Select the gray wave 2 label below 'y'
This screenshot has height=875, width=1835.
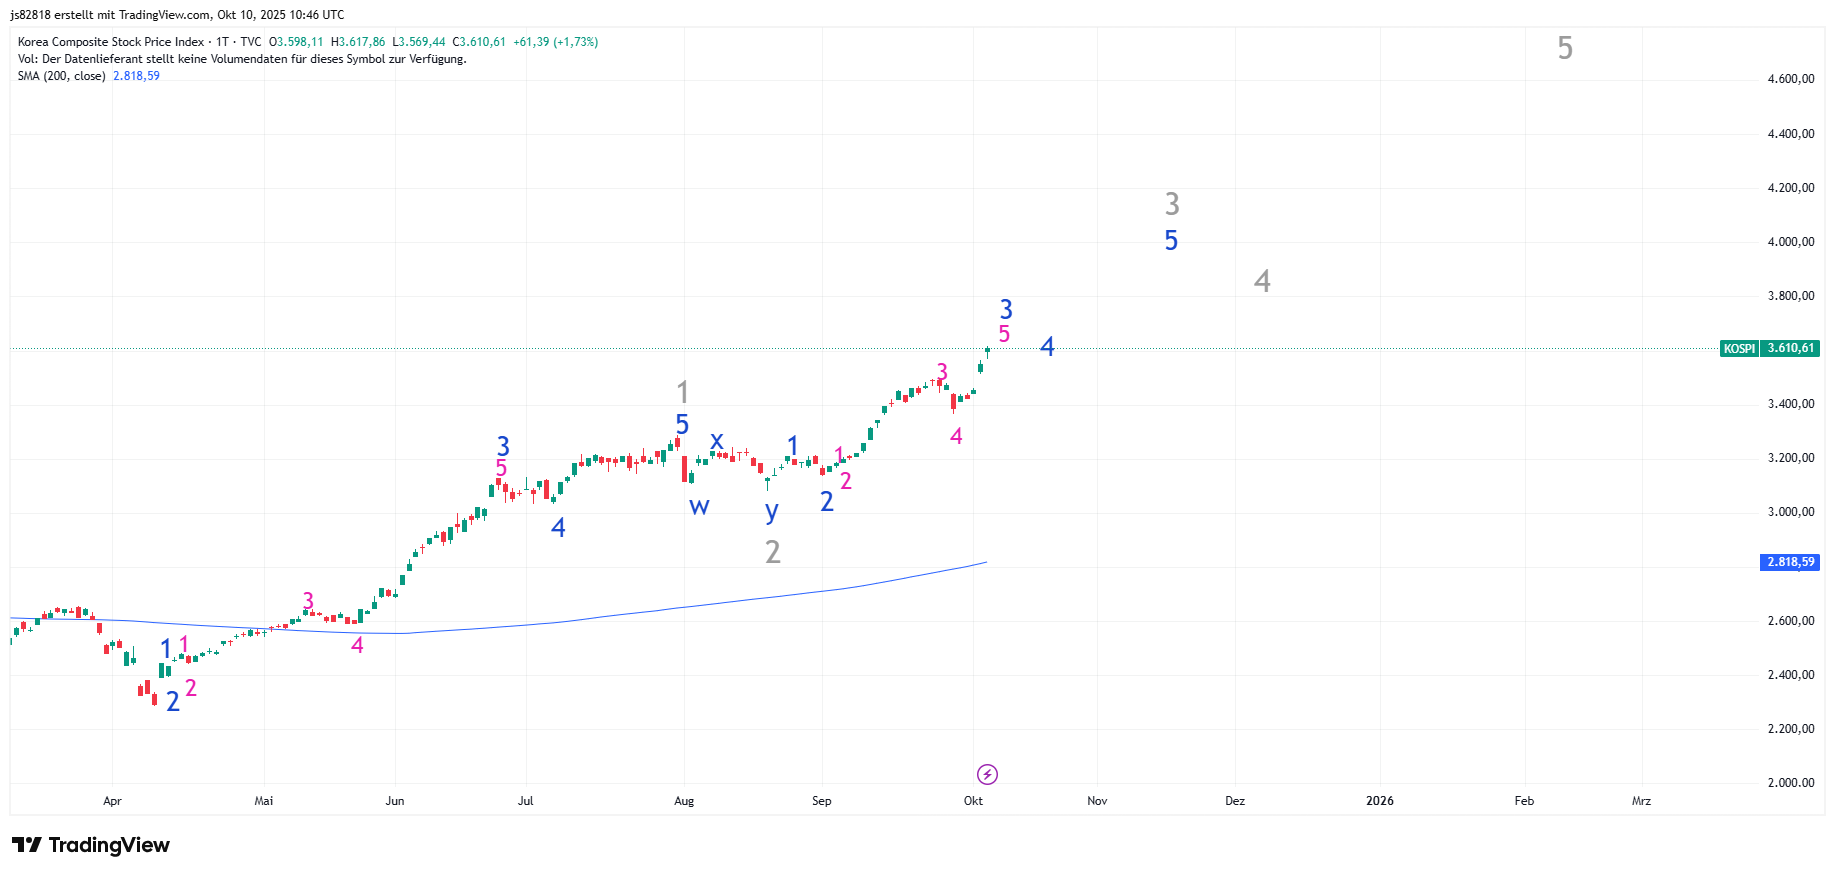772,551
